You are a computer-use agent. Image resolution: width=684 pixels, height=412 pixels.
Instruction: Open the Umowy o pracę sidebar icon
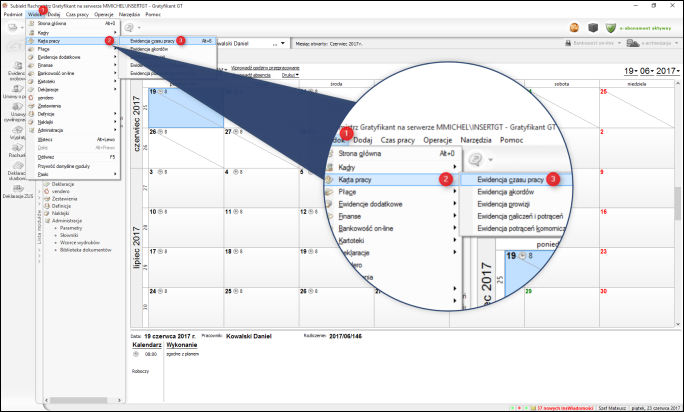[x=17, y=89]
